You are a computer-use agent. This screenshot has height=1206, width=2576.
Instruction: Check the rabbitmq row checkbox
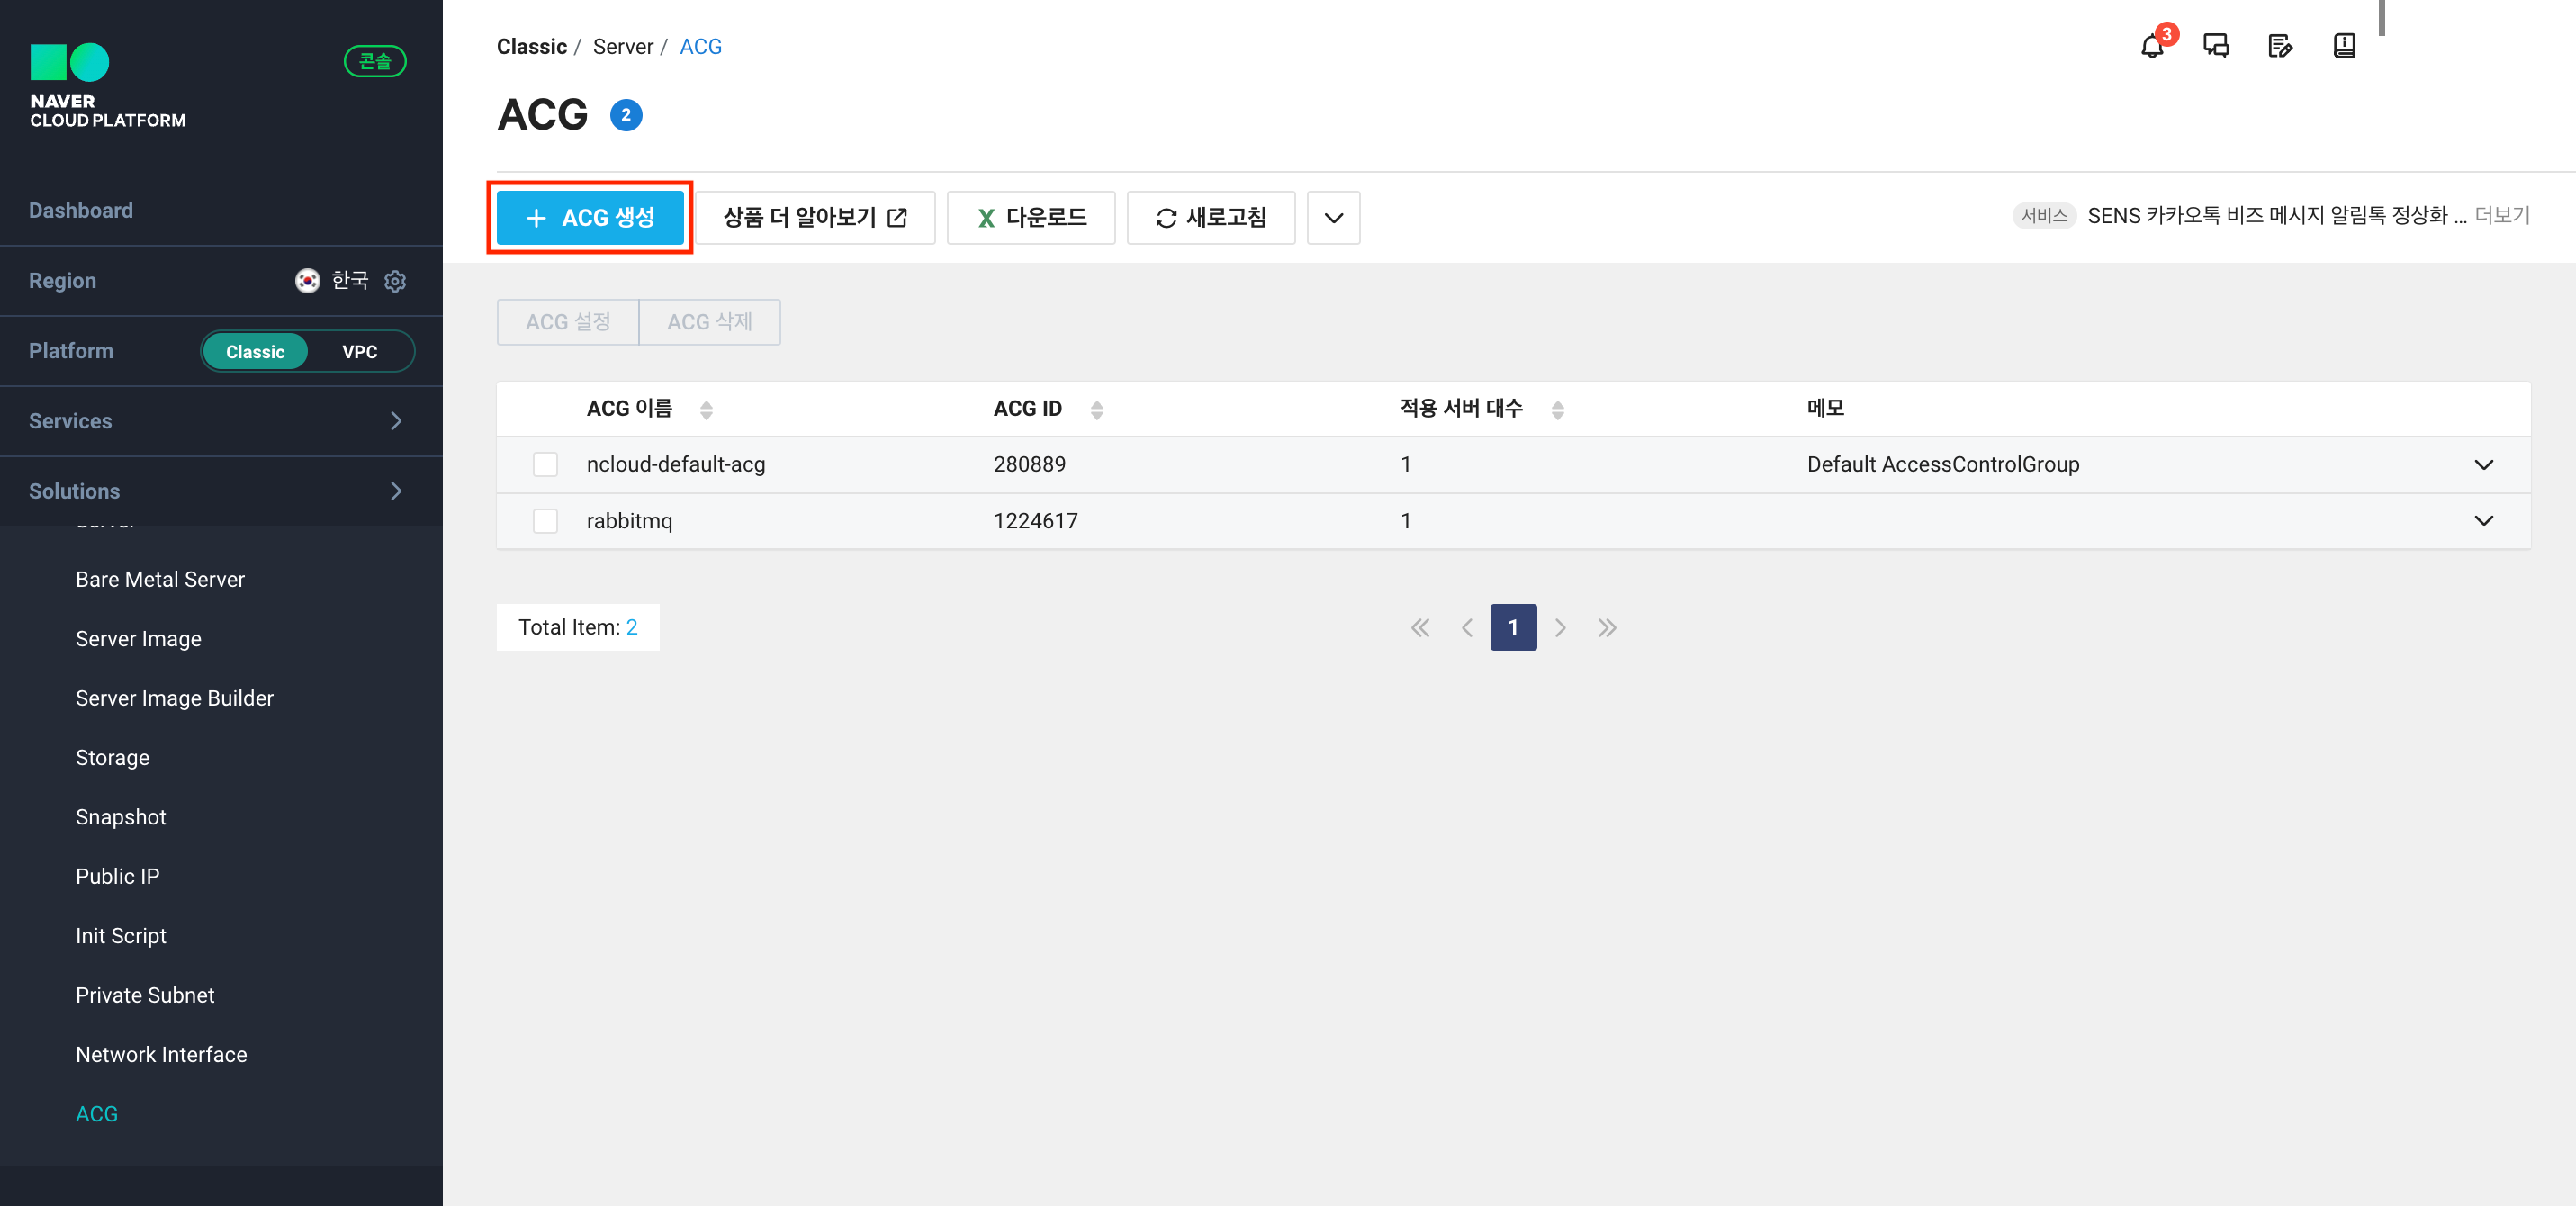(545, 521)
